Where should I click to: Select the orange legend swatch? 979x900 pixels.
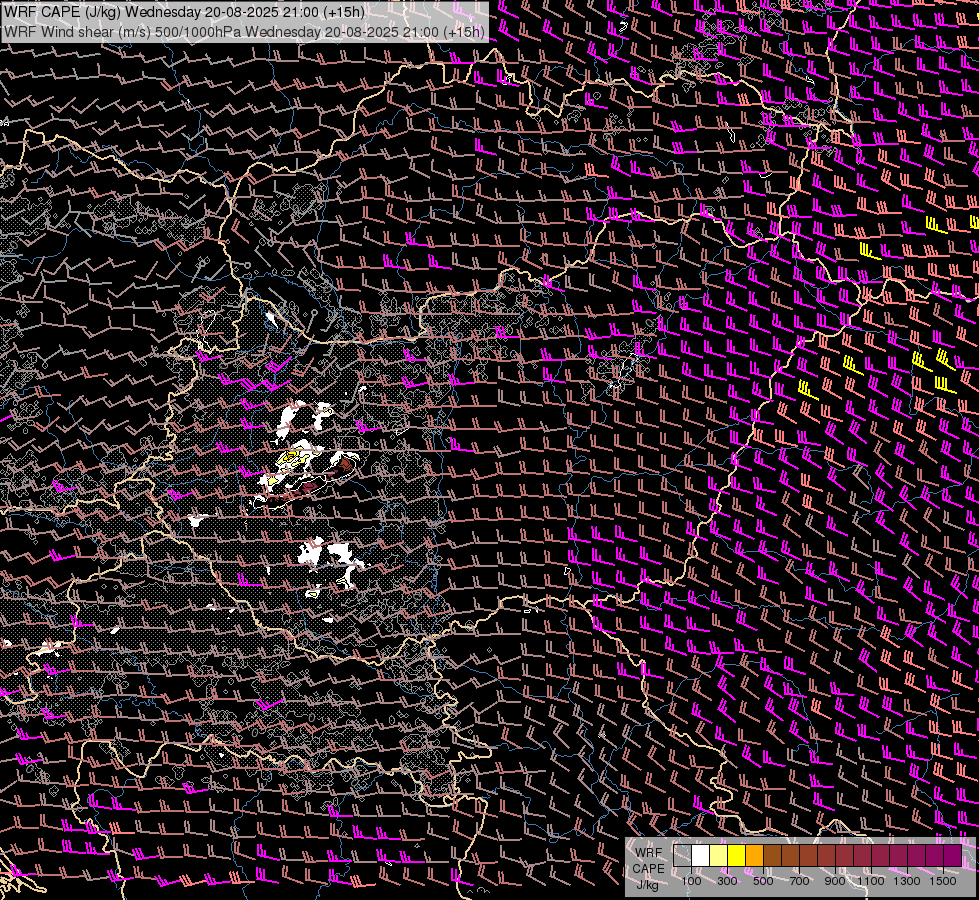754,856
